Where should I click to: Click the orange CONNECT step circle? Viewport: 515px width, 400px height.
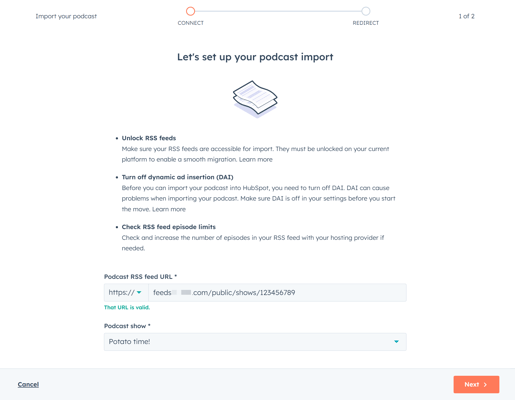tap(190, 11)
